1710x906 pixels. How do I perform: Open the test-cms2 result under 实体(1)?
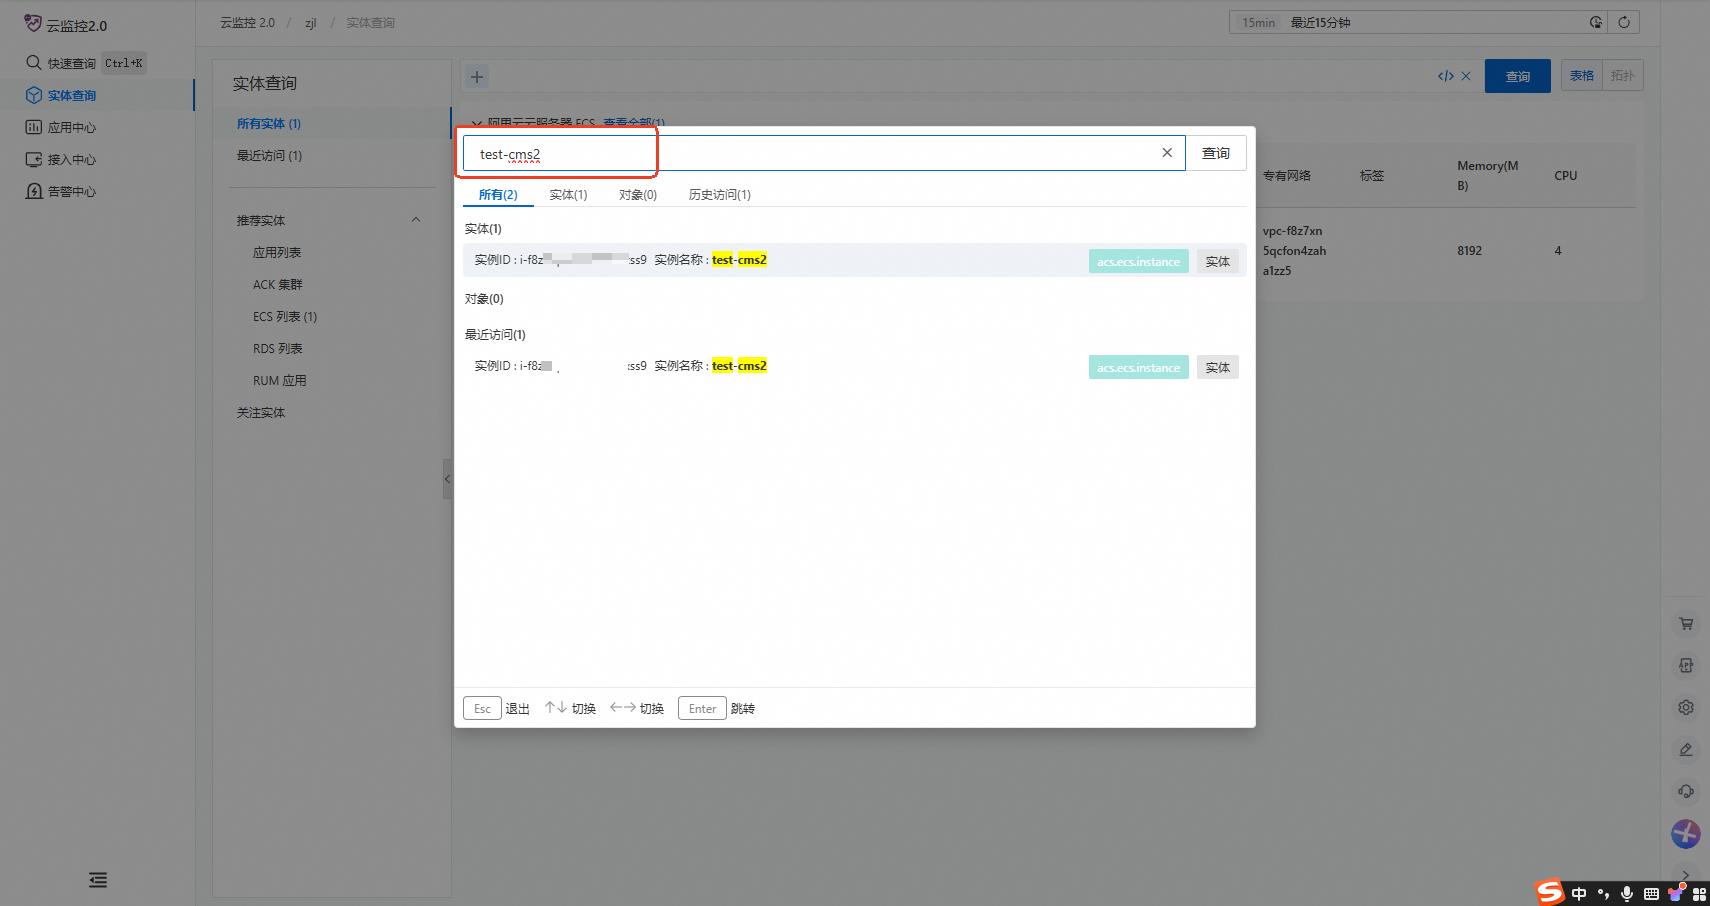pos(855,260)
